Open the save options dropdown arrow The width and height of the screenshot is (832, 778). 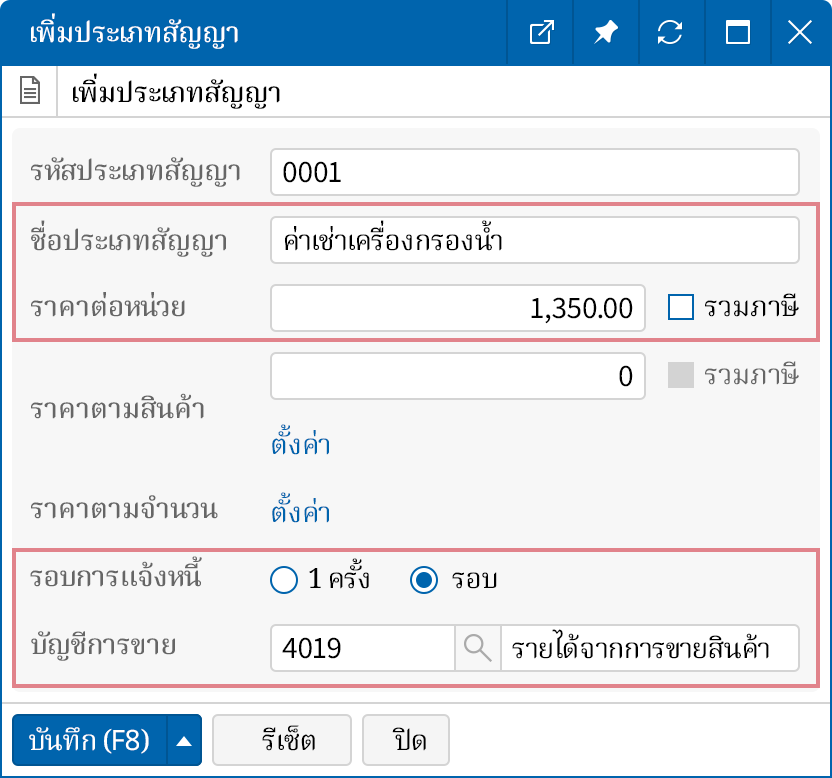(182, 740)
